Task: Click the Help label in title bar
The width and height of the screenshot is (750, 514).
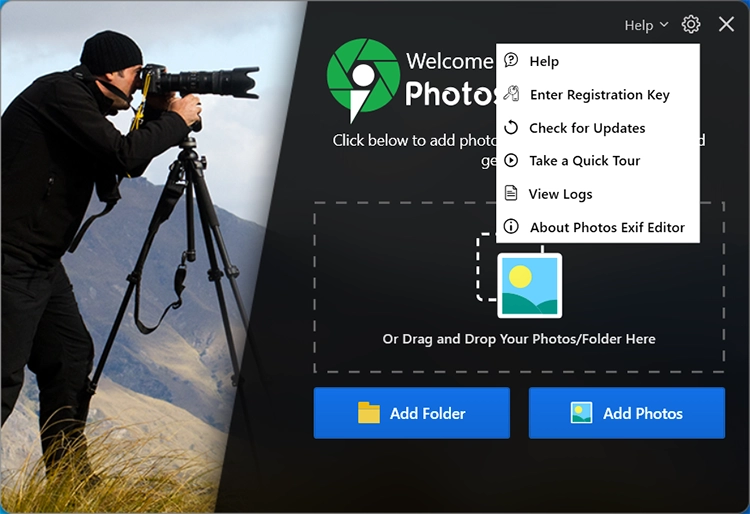Action: click(638, 25)
